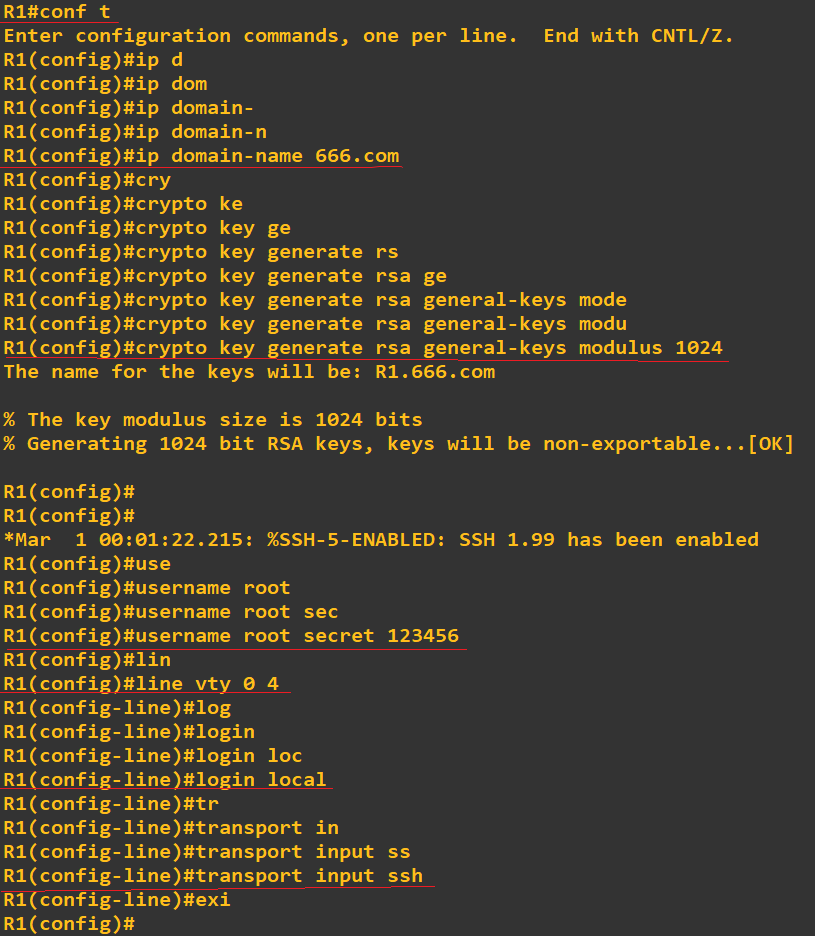Click the "R1(config-line)#tr" partial command line
The height and width of the screenshot is (936, 815).
coord(110,804)
